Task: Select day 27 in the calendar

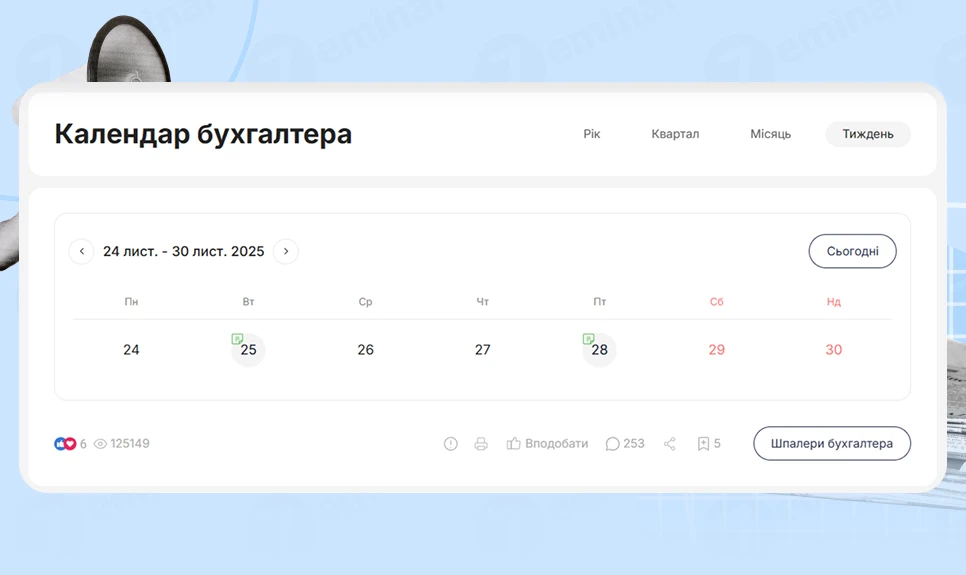Action: 482,350
